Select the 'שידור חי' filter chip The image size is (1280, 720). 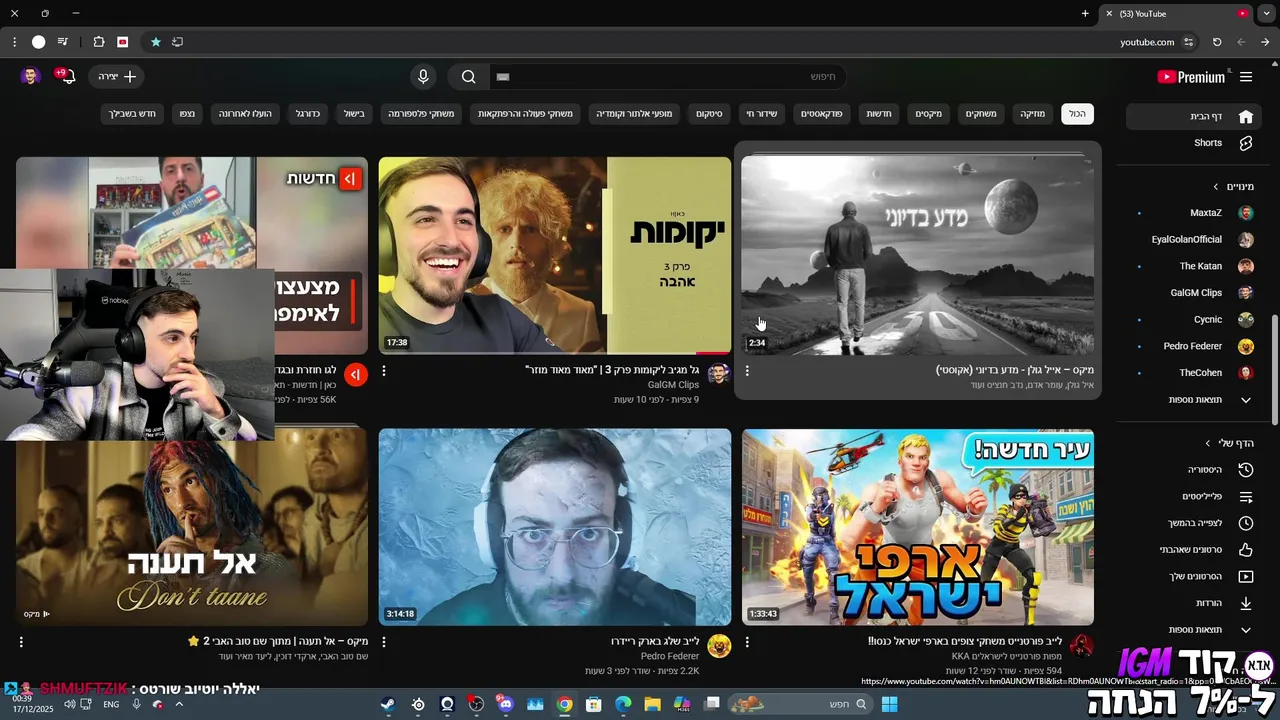pos(763,114)
